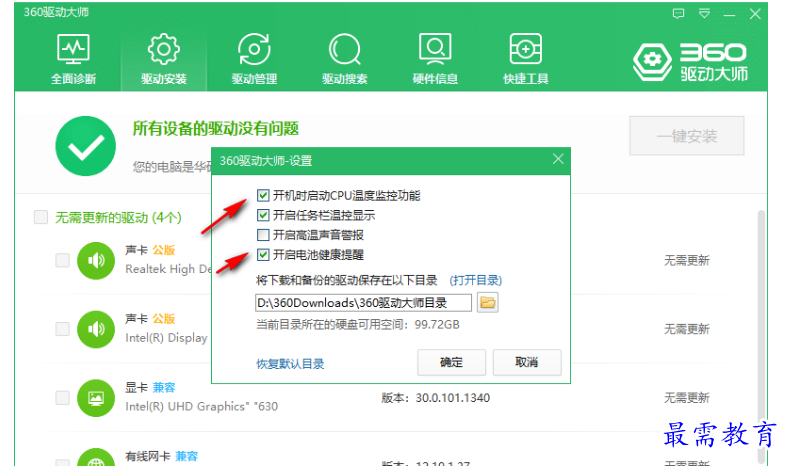
Task: Open the title bar dropdown menu icon
Action: 704,14
